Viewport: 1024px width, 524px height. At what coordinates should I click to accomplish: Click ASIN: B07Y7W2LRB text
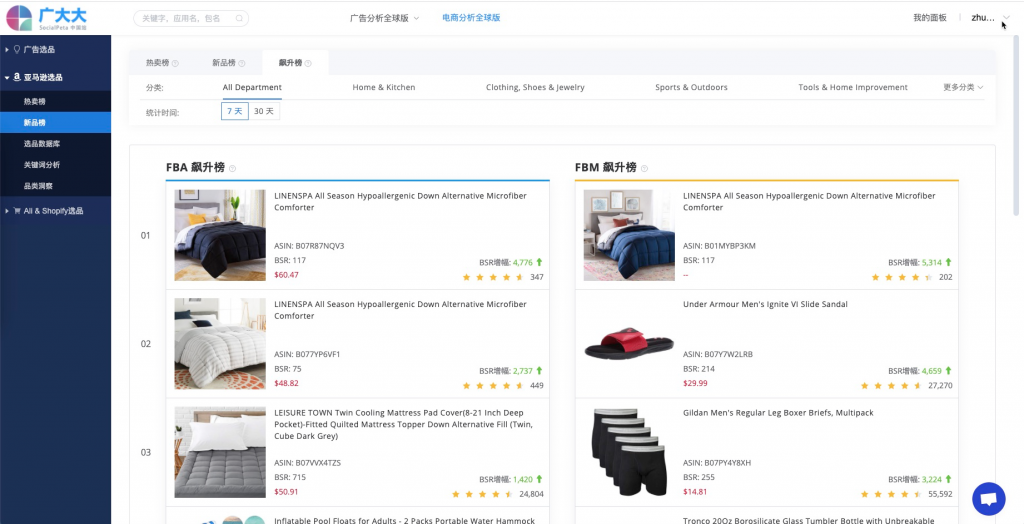(718, 354)
